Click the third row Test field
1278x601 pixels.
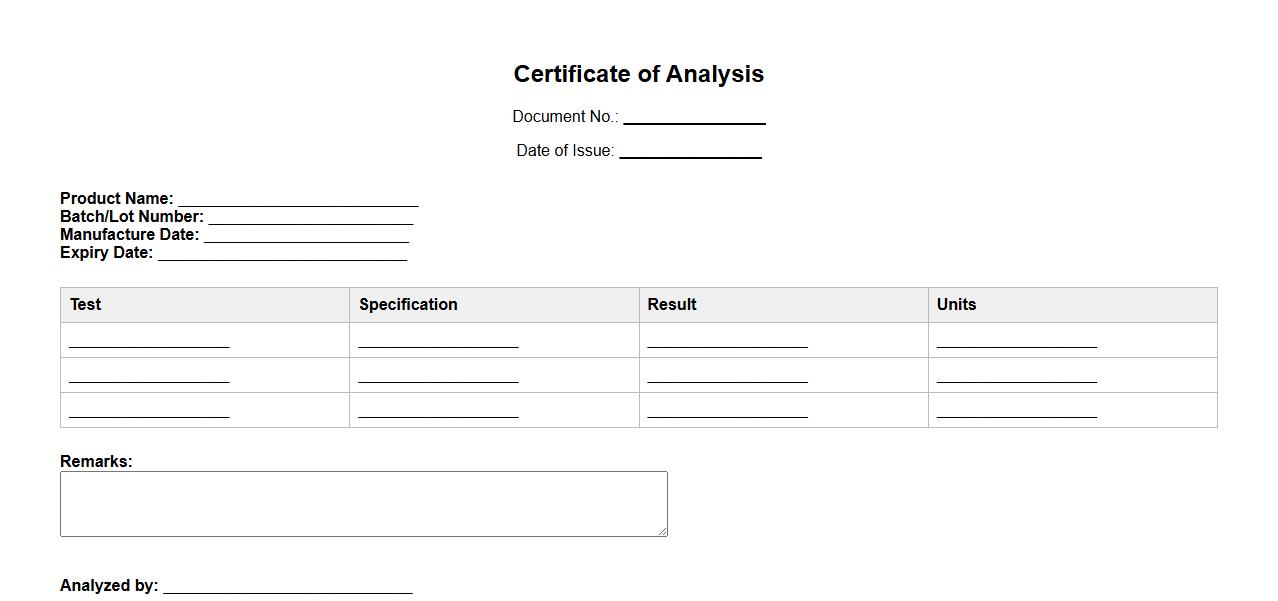pyautogui.click(x=149, y=410)
